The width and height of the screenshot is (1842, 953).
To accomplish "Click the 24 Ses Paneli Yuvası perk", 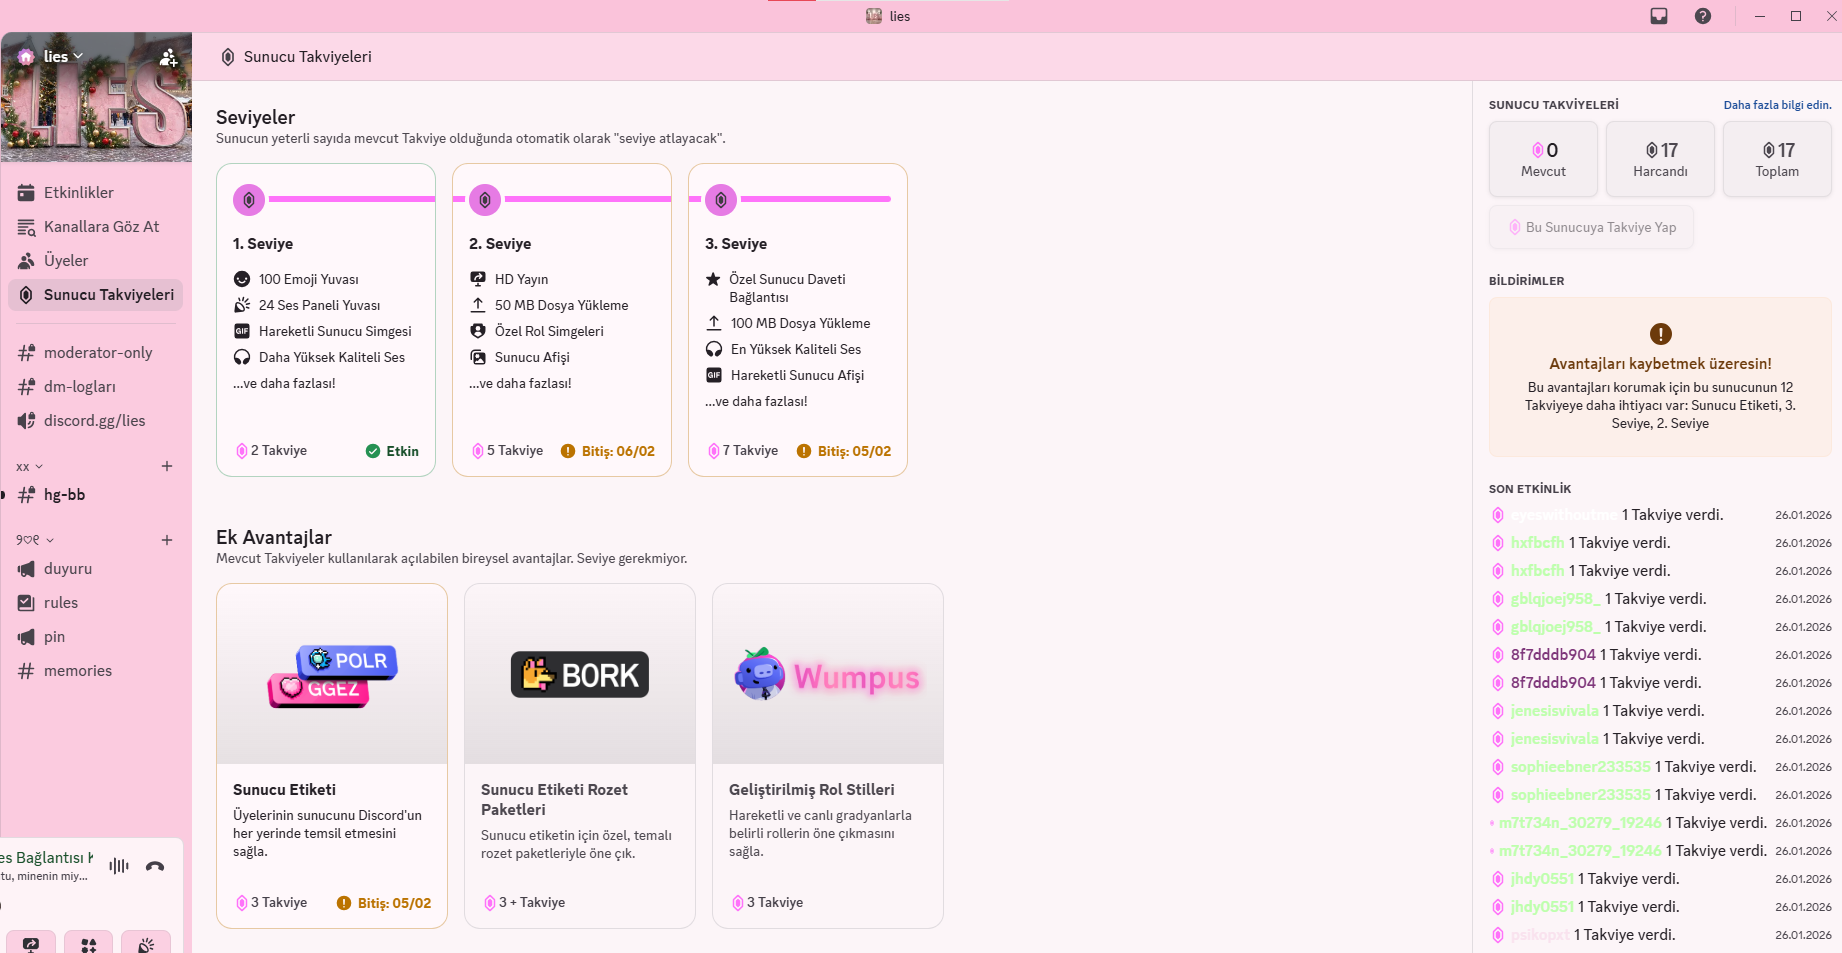I will pyautogui.click(x=307, y=305).
